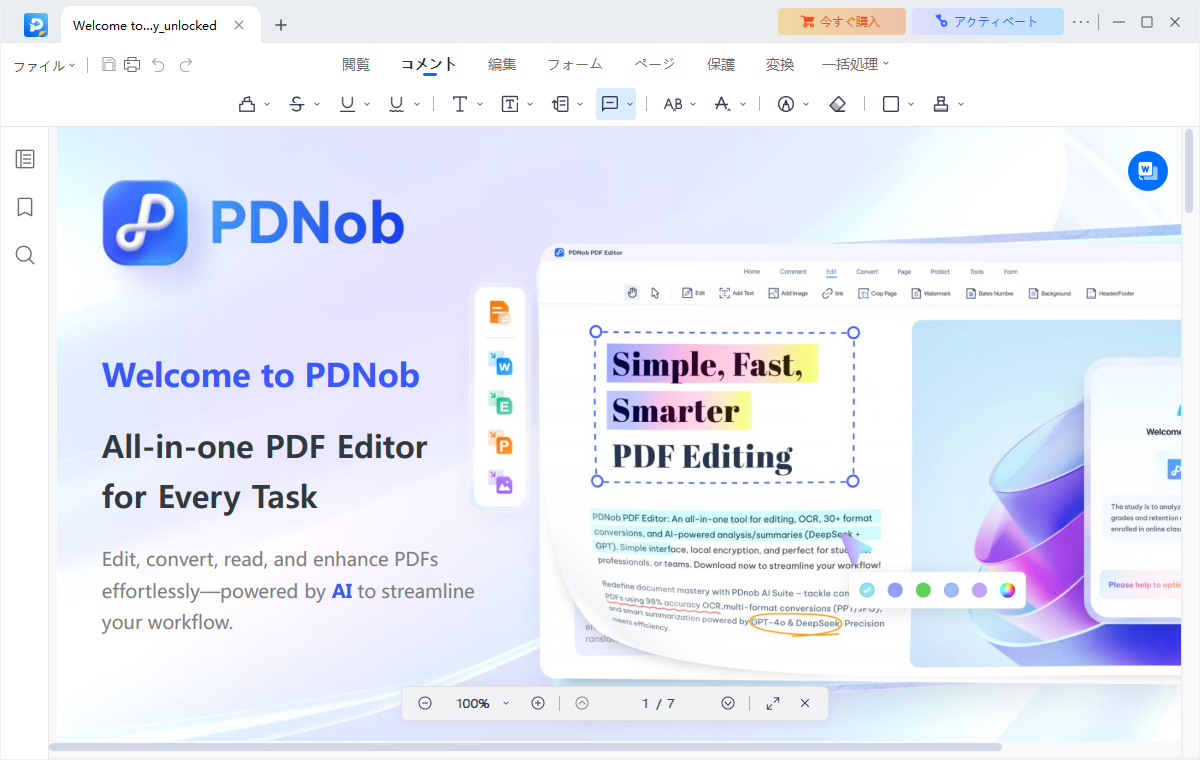Select the Highlight tool

(x=248, y=104)
